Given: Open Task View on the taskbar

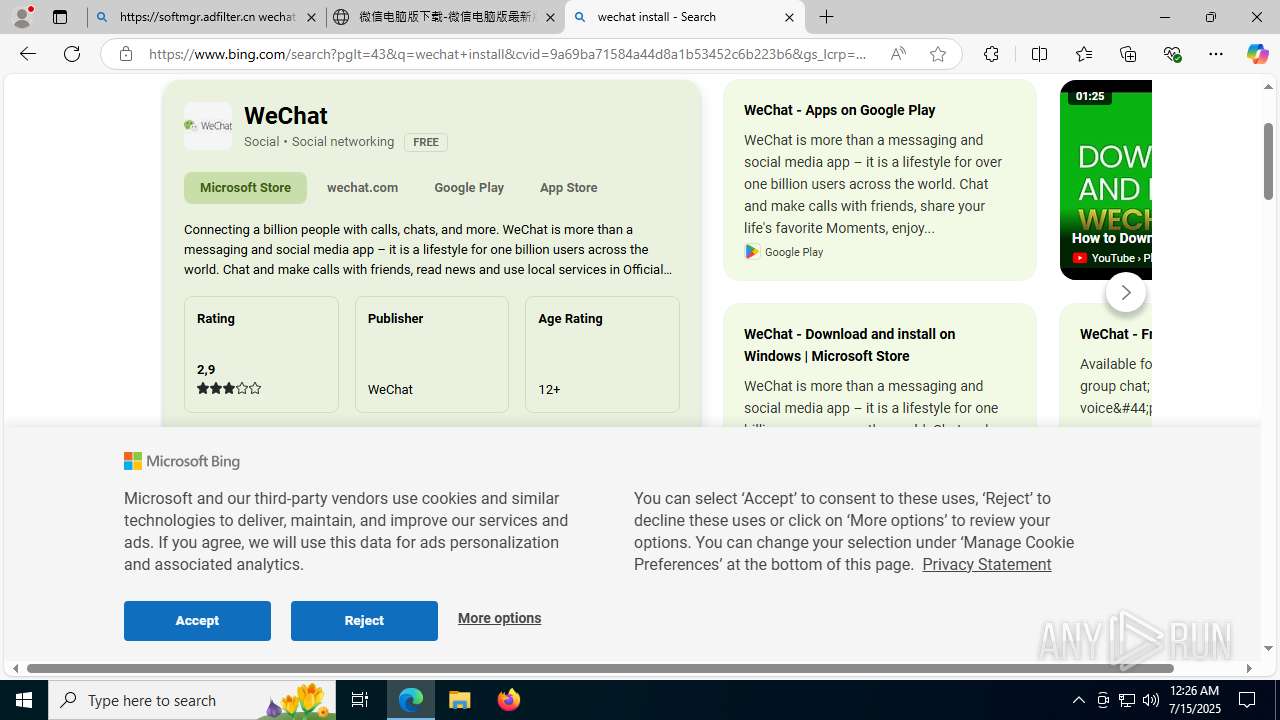Looking at the screenshot, I should (x=360, y=700).
